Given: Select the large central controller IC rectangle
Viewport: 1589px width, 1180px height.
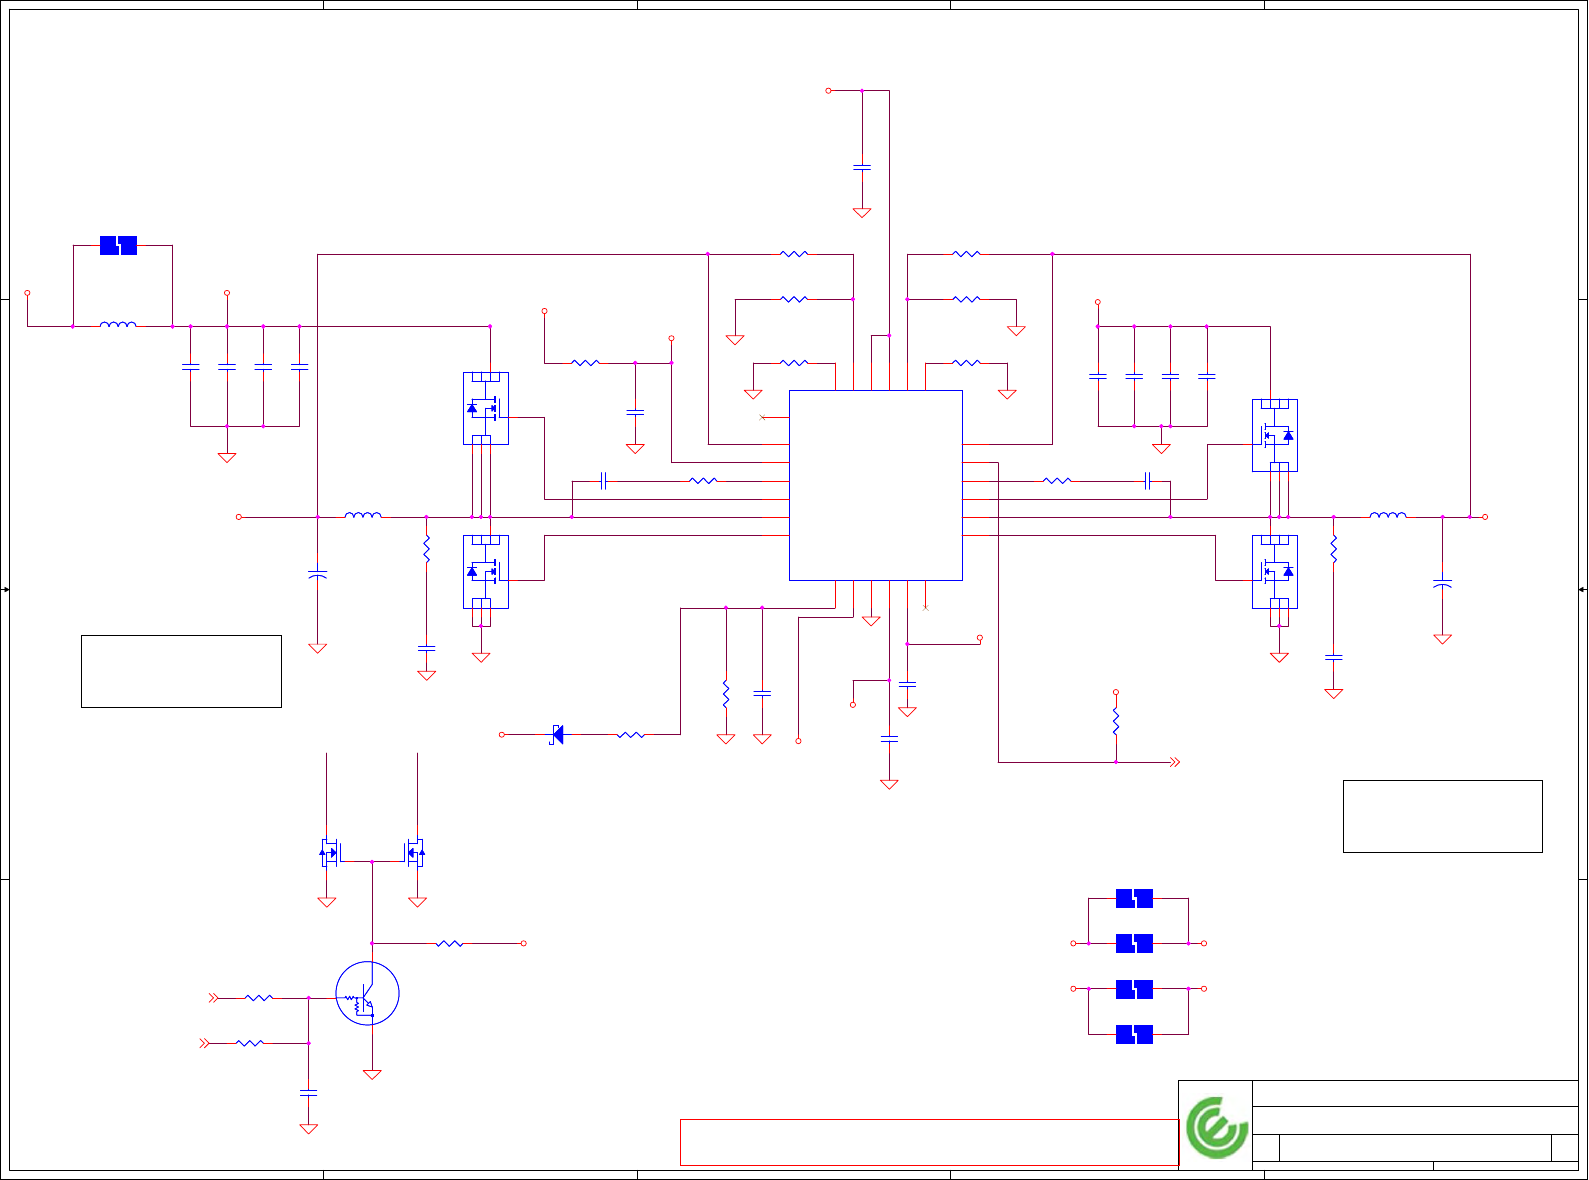Looking at the screenshot, I should point(876,485).
